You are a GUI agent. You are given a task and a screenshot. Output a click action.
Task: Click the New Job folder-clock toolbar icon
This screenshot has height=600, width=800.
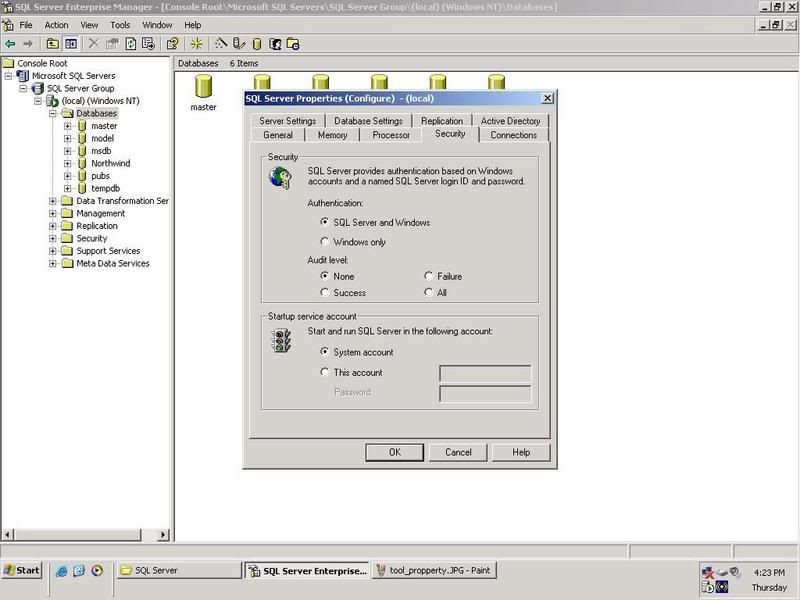[x=293, y=44]
